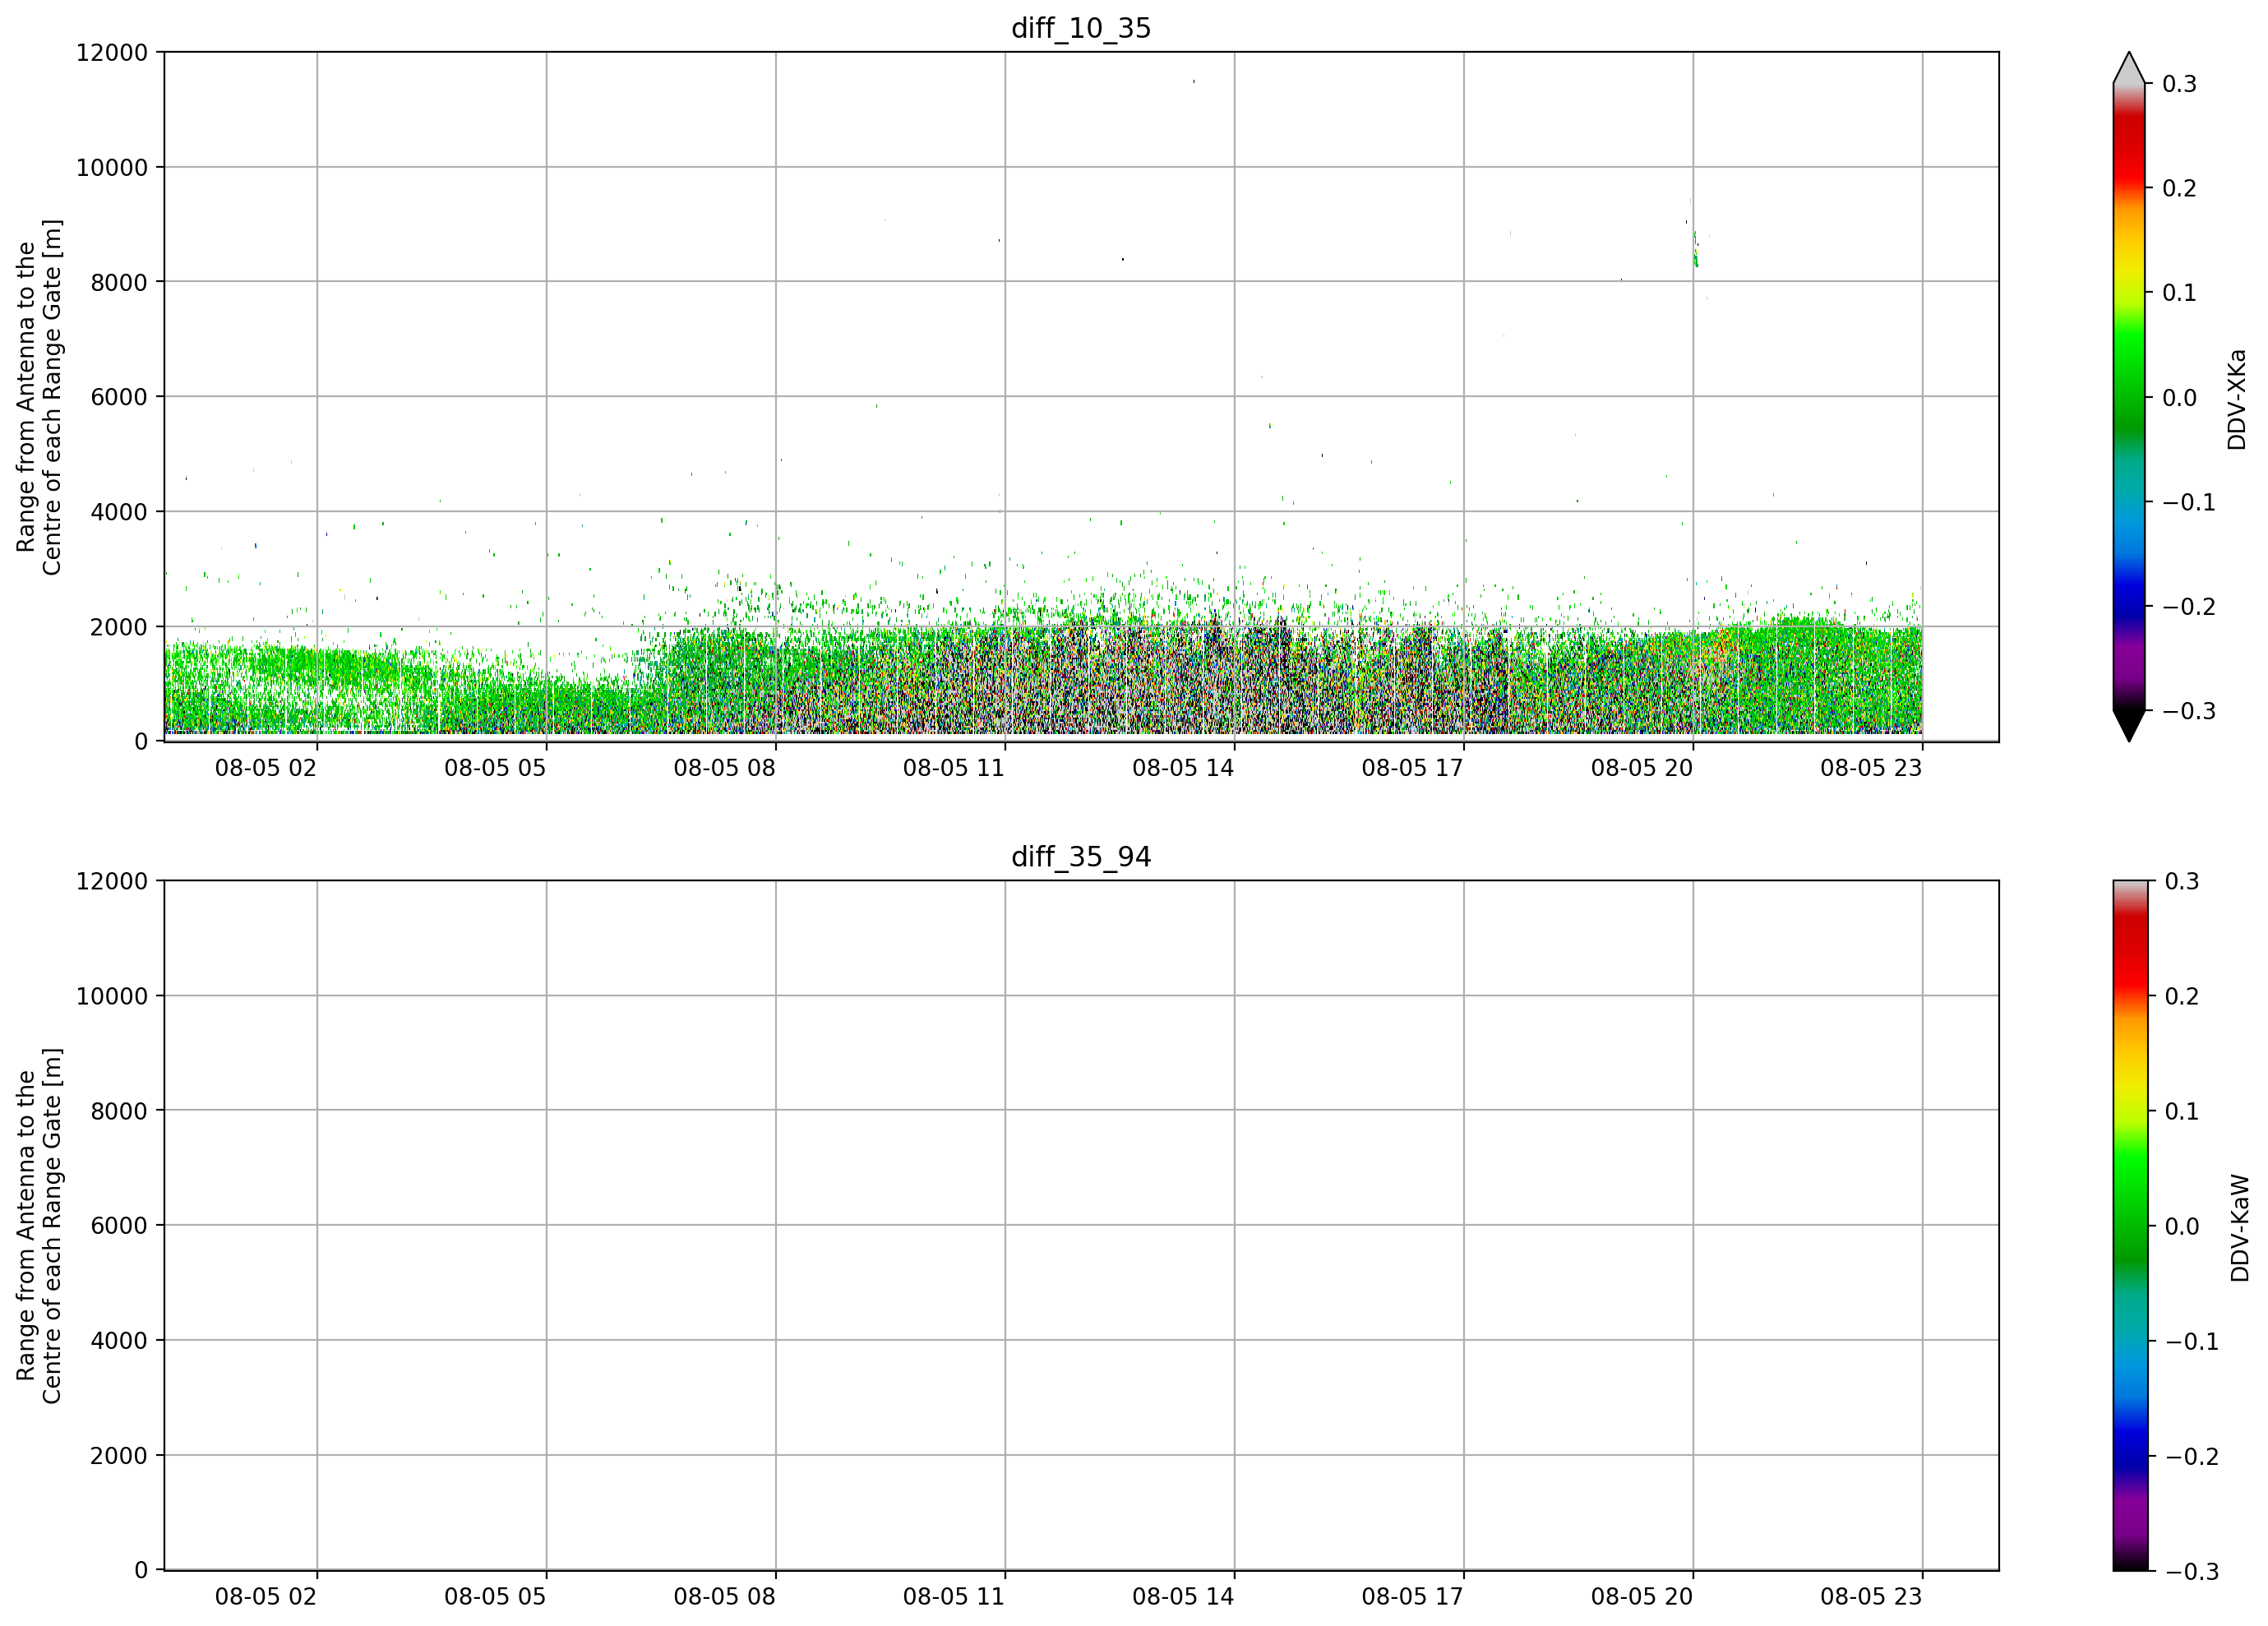Viewport: 2268px width, 1626px height.
Task: Click the "diff_35_94" plot title
Action: (x=1081, y=857)
